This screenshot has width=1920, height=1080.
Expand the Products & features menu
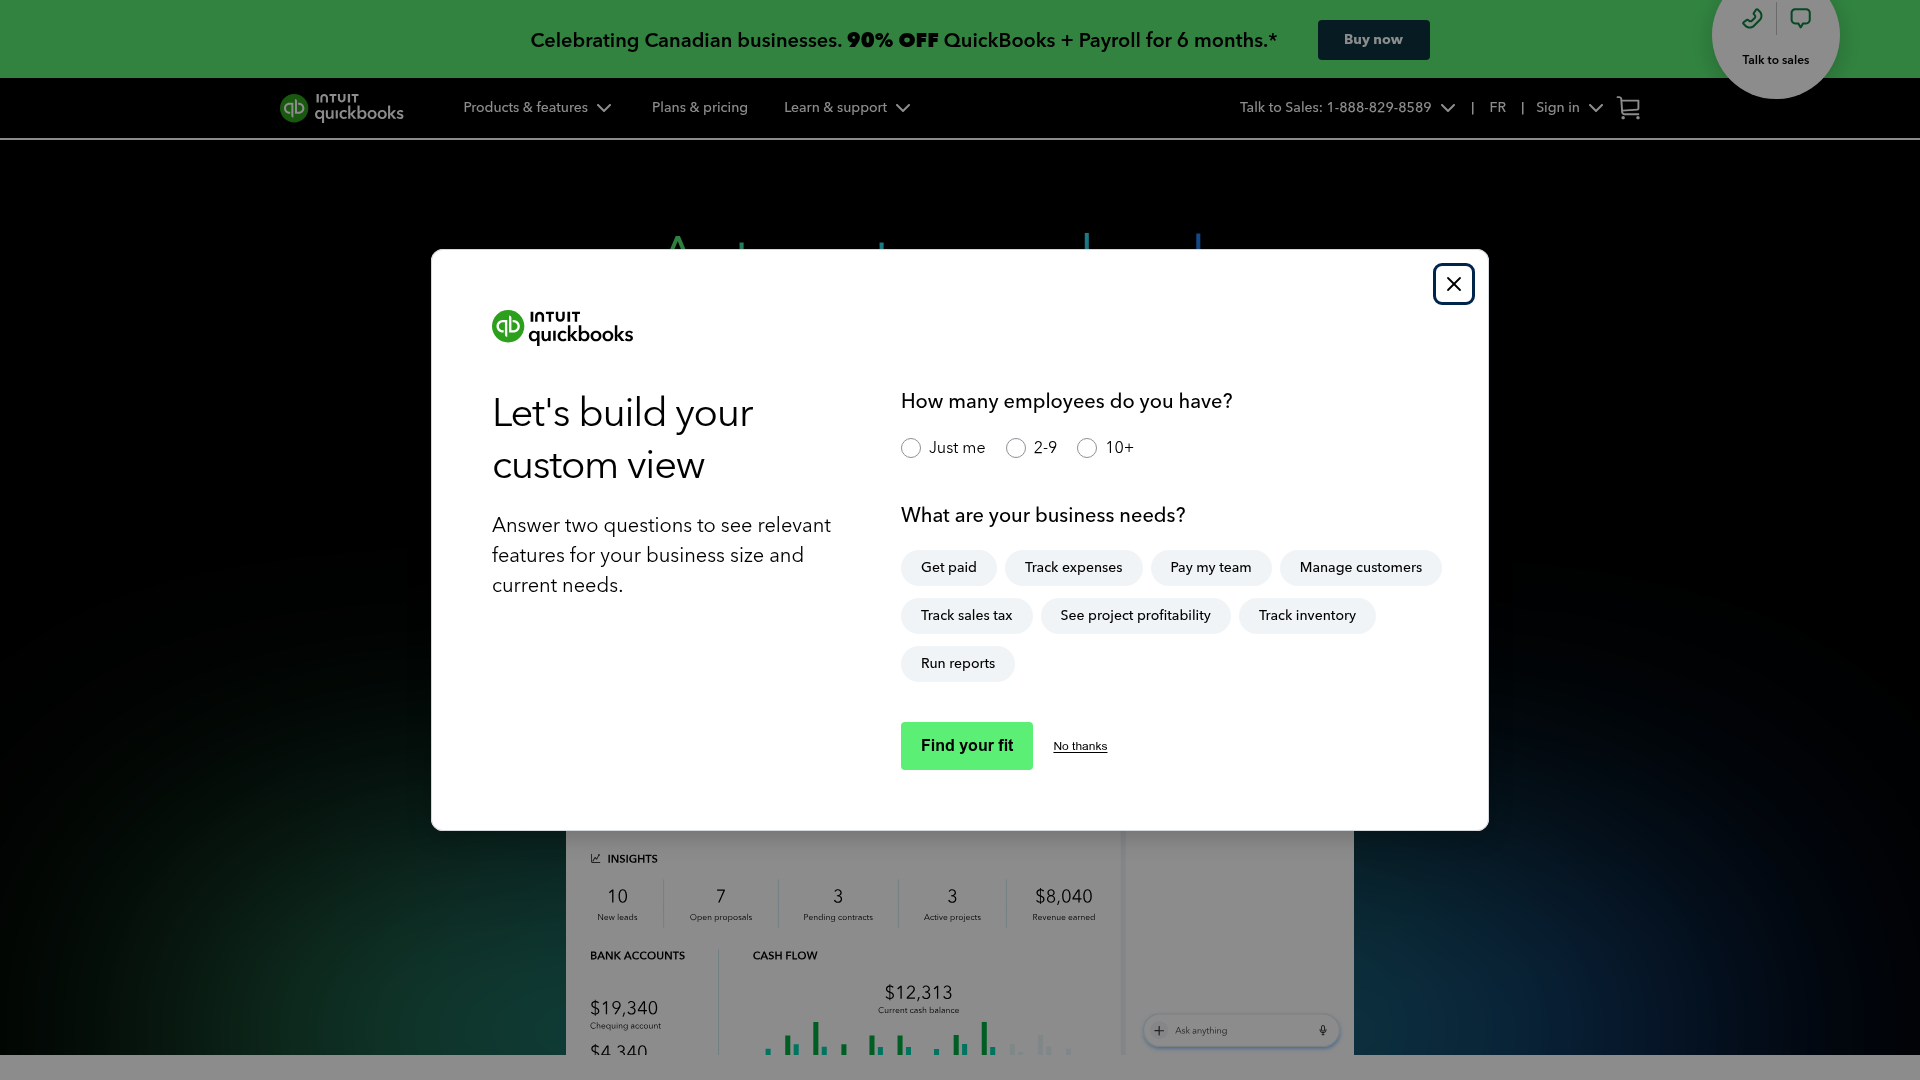(537, 108)
